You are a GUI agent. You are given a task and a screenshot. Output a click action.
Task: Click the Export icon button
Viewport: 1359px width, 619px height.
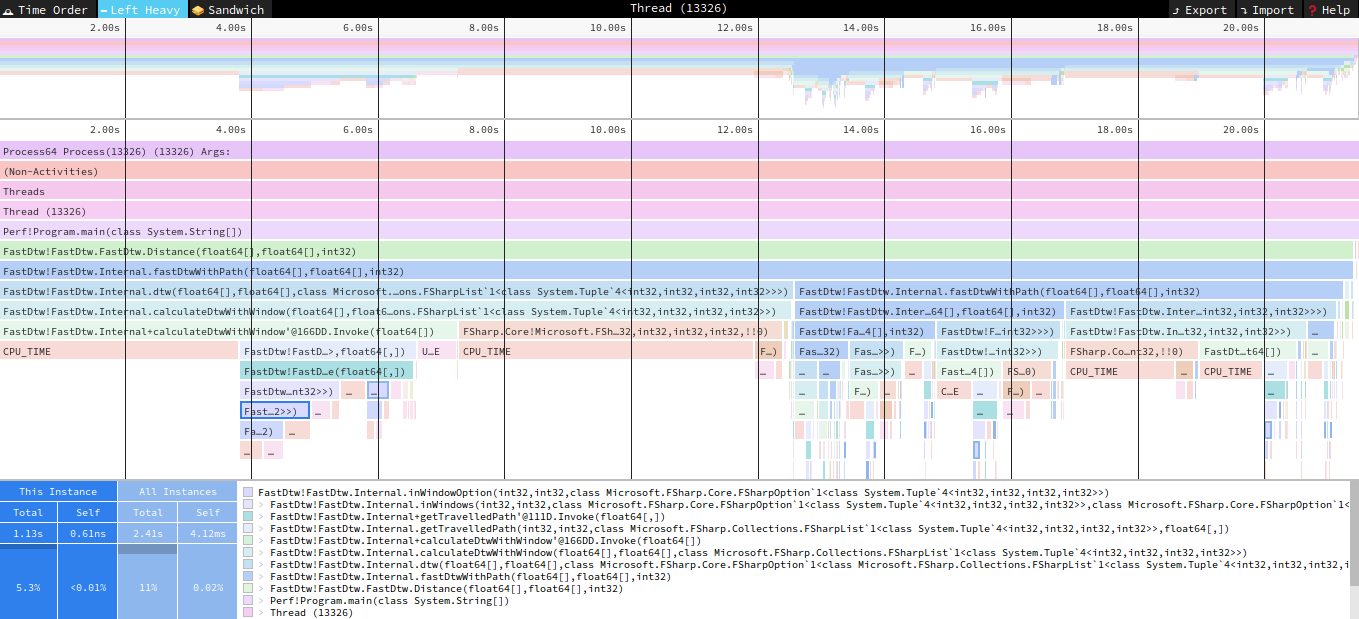1177,10
